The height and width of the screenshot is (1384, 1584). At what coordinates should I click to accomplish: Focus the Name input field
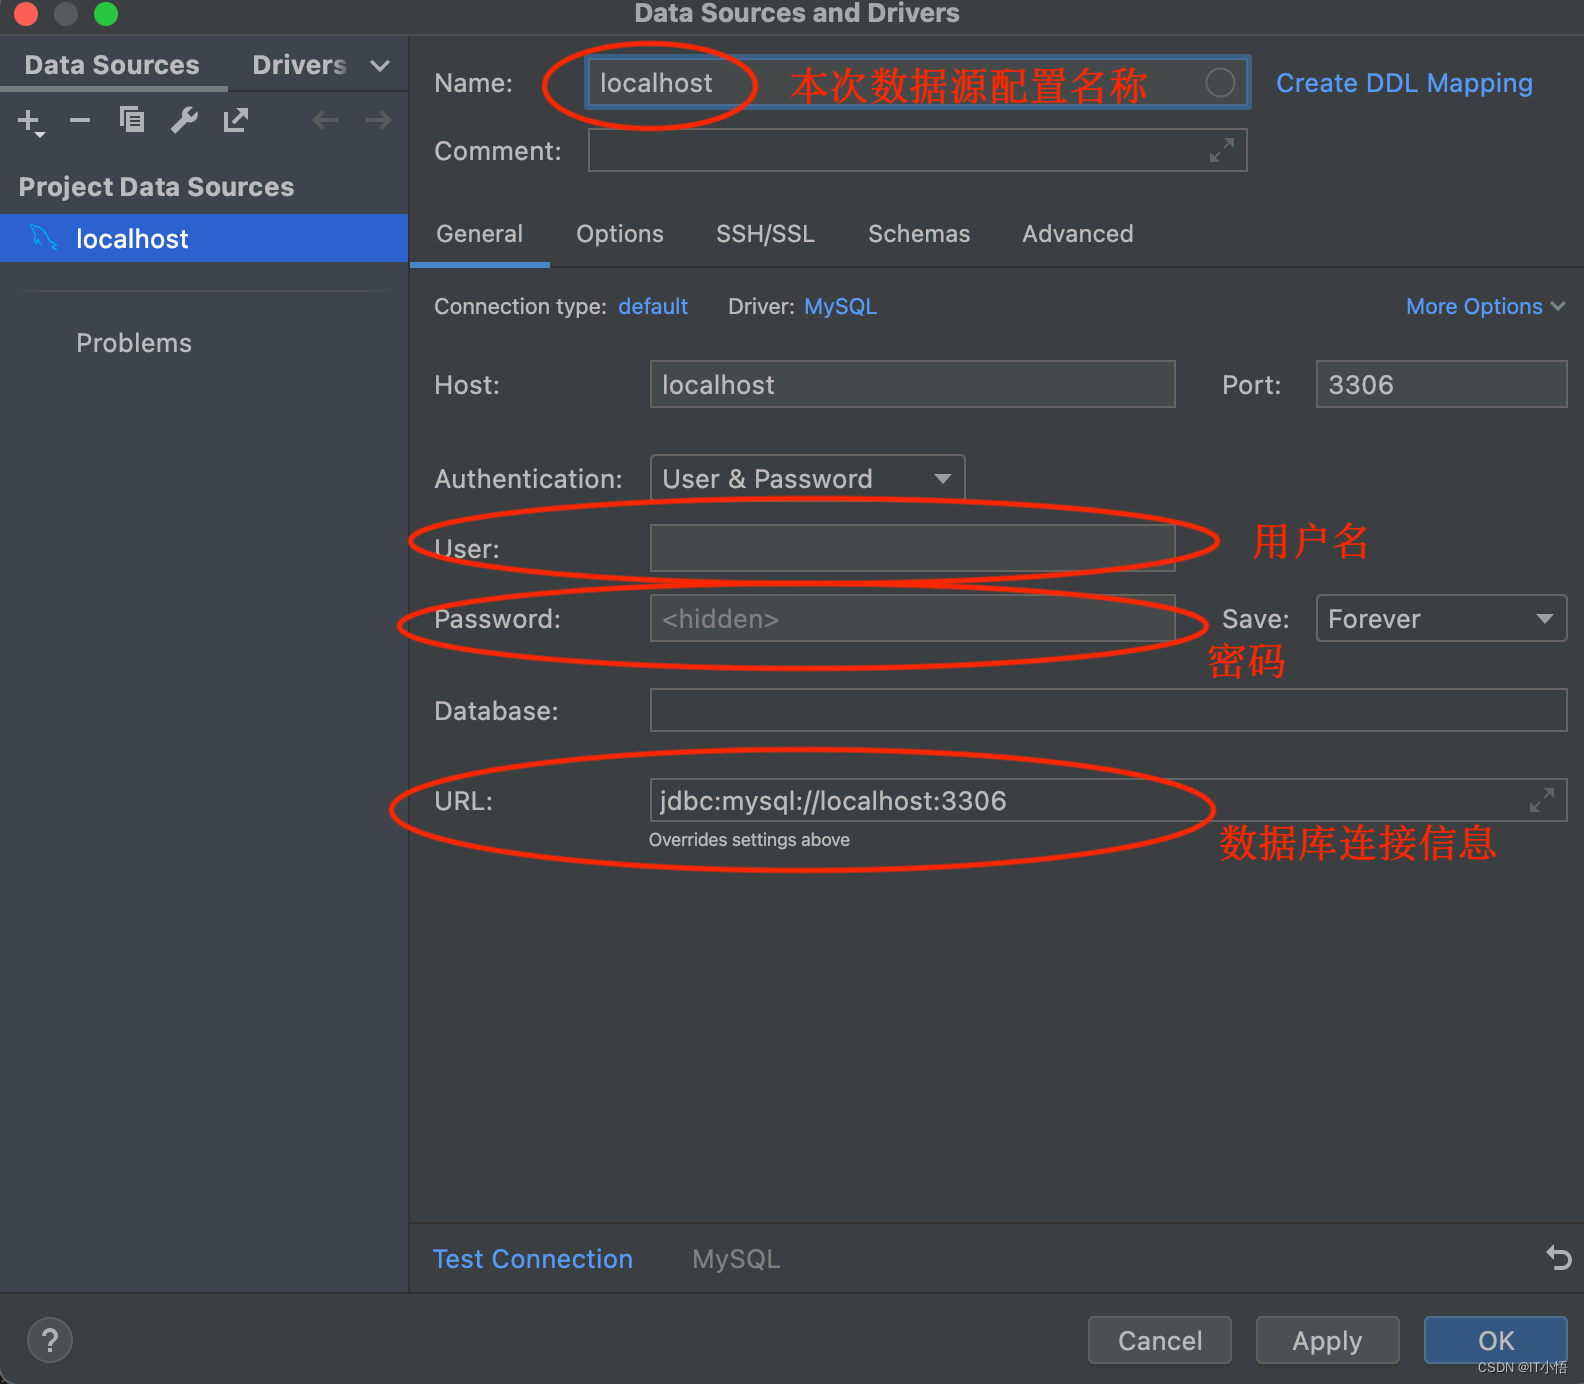click(x=917, y=83)
